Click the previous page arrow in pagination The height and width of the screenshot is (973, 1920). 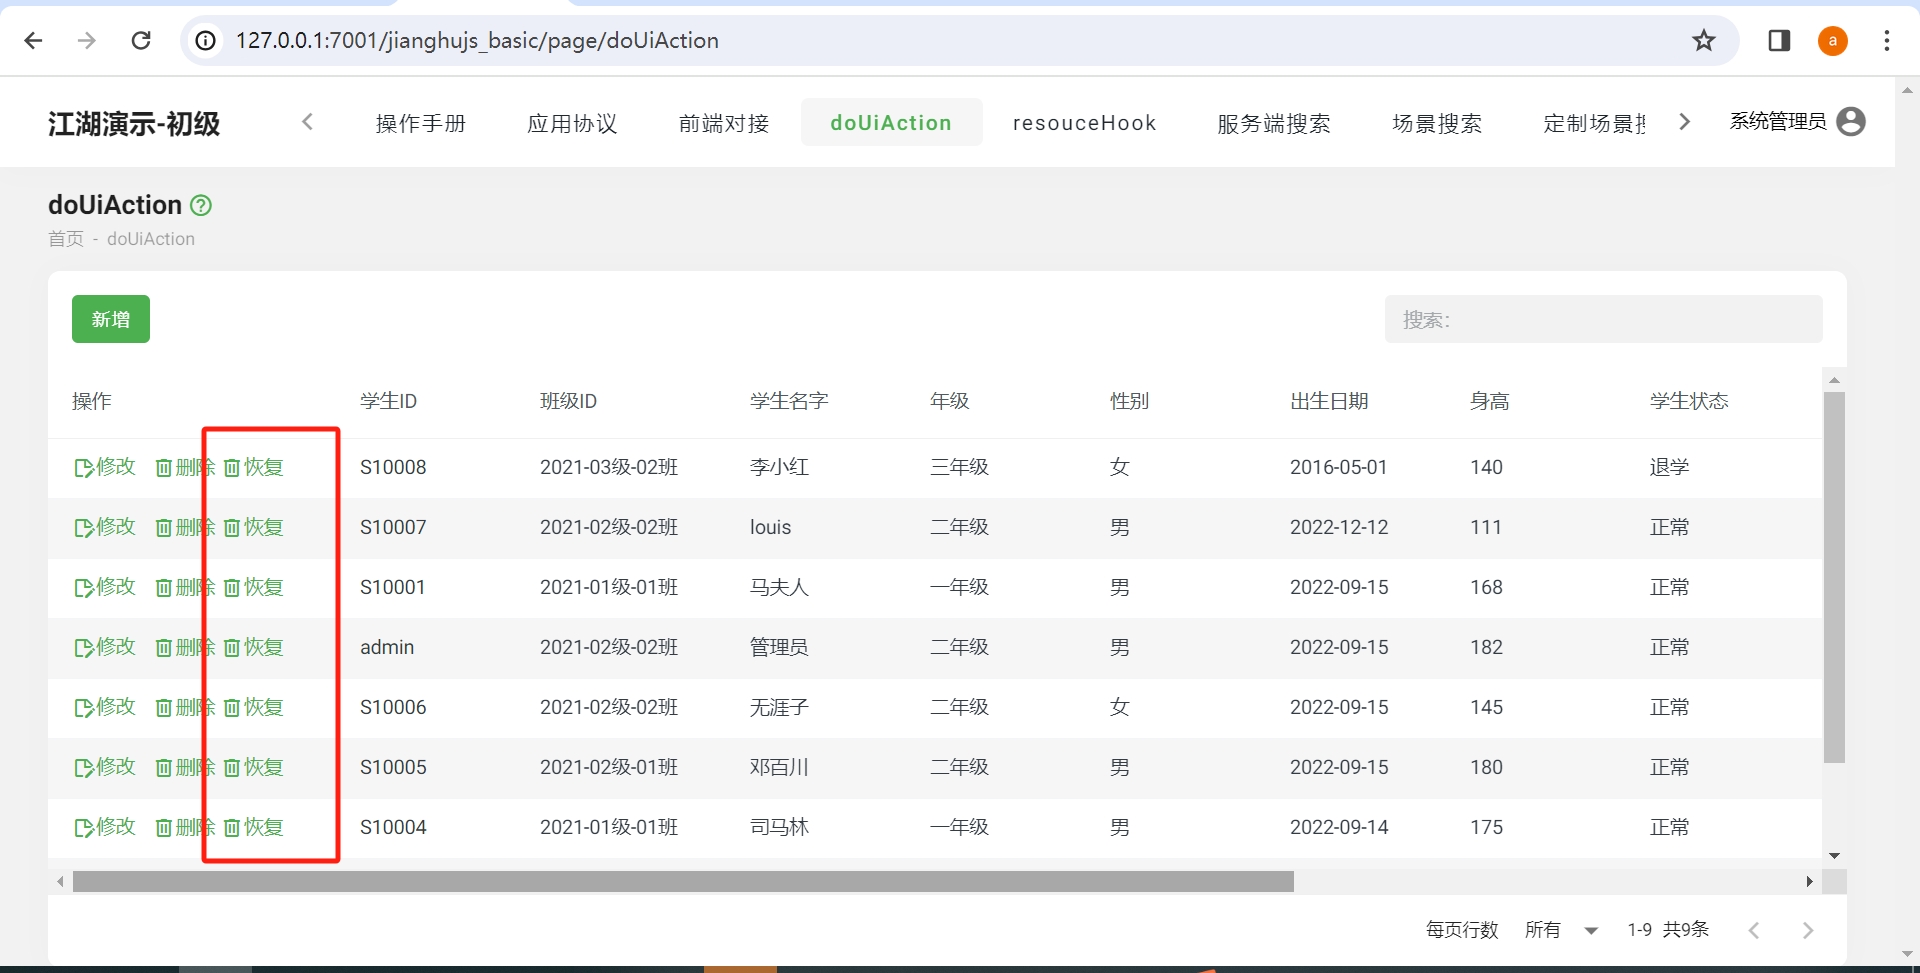1754,929
